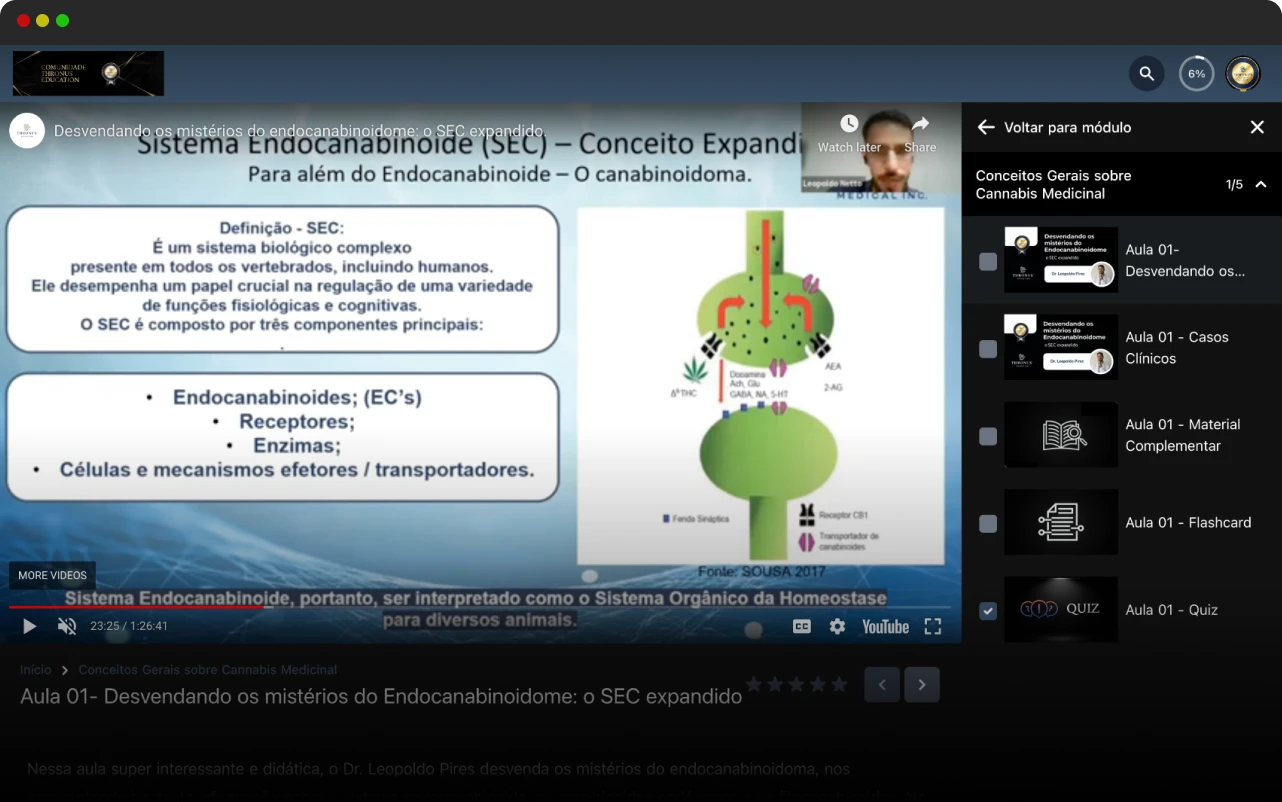The height and width of the screenshot is (802, 1282).
Task: Click the Voltar para módulo link
Action: 1067,127
